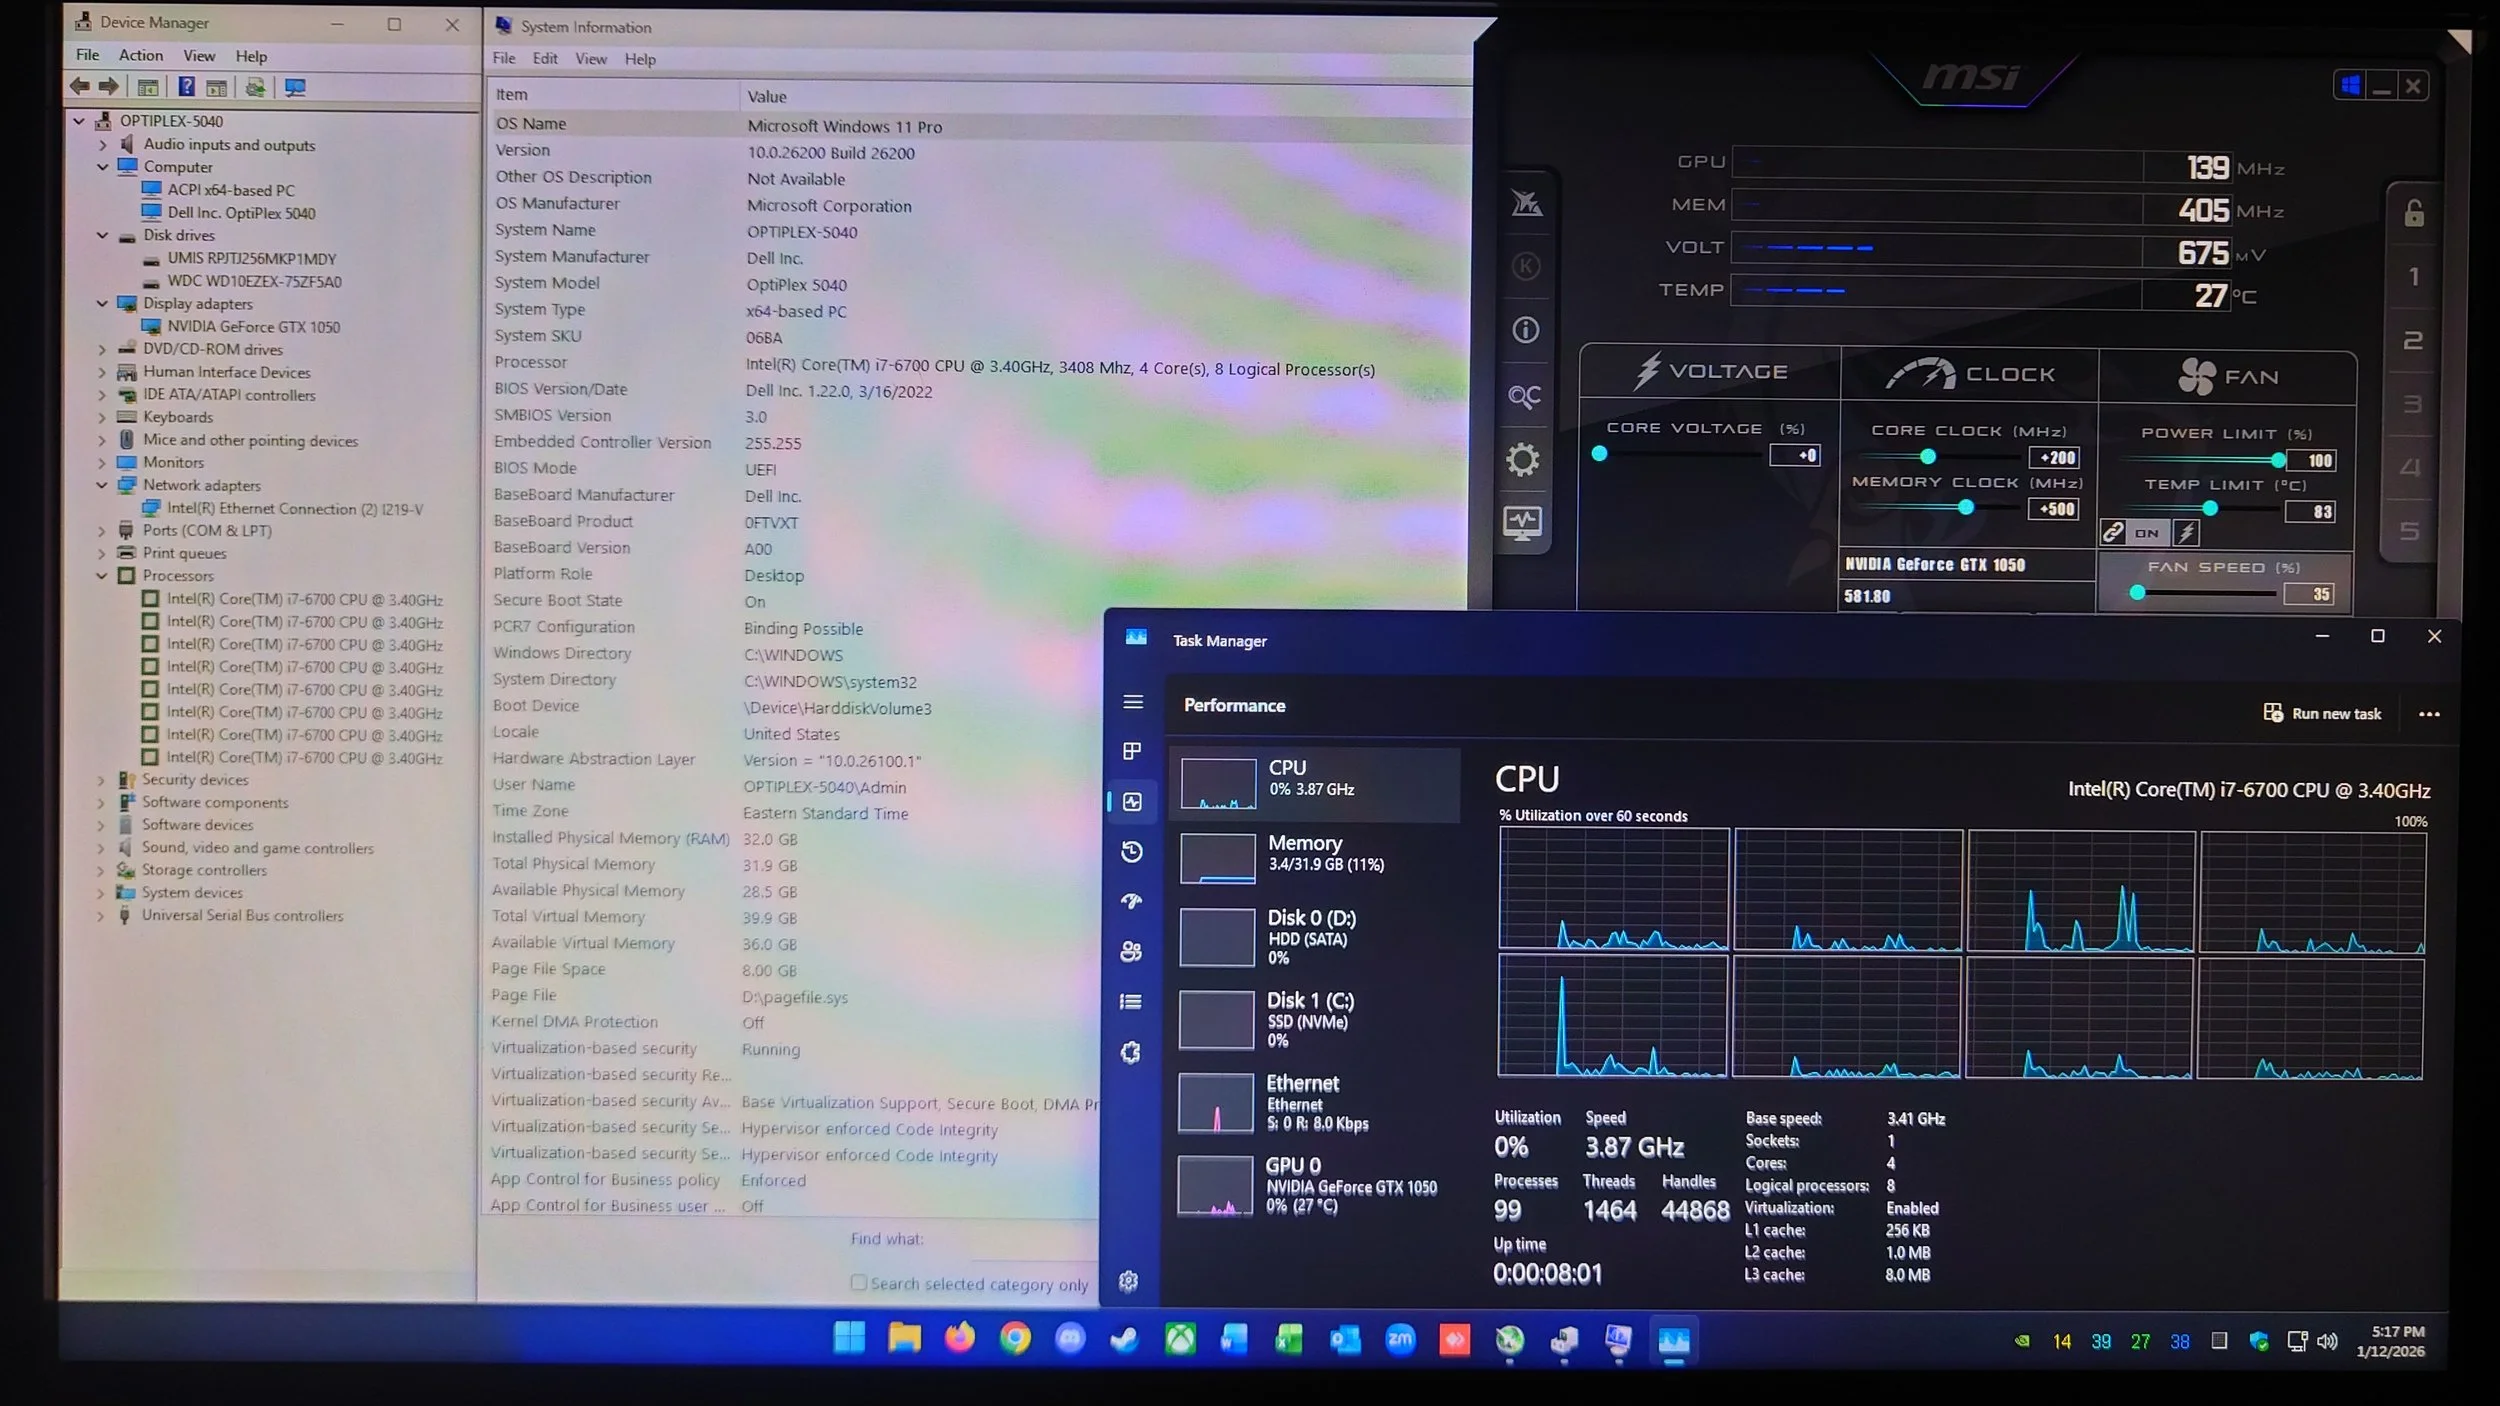The image size is (2500, 1406).
Task: Expand Security devices in Device Manager
Action: pos(101,780)
